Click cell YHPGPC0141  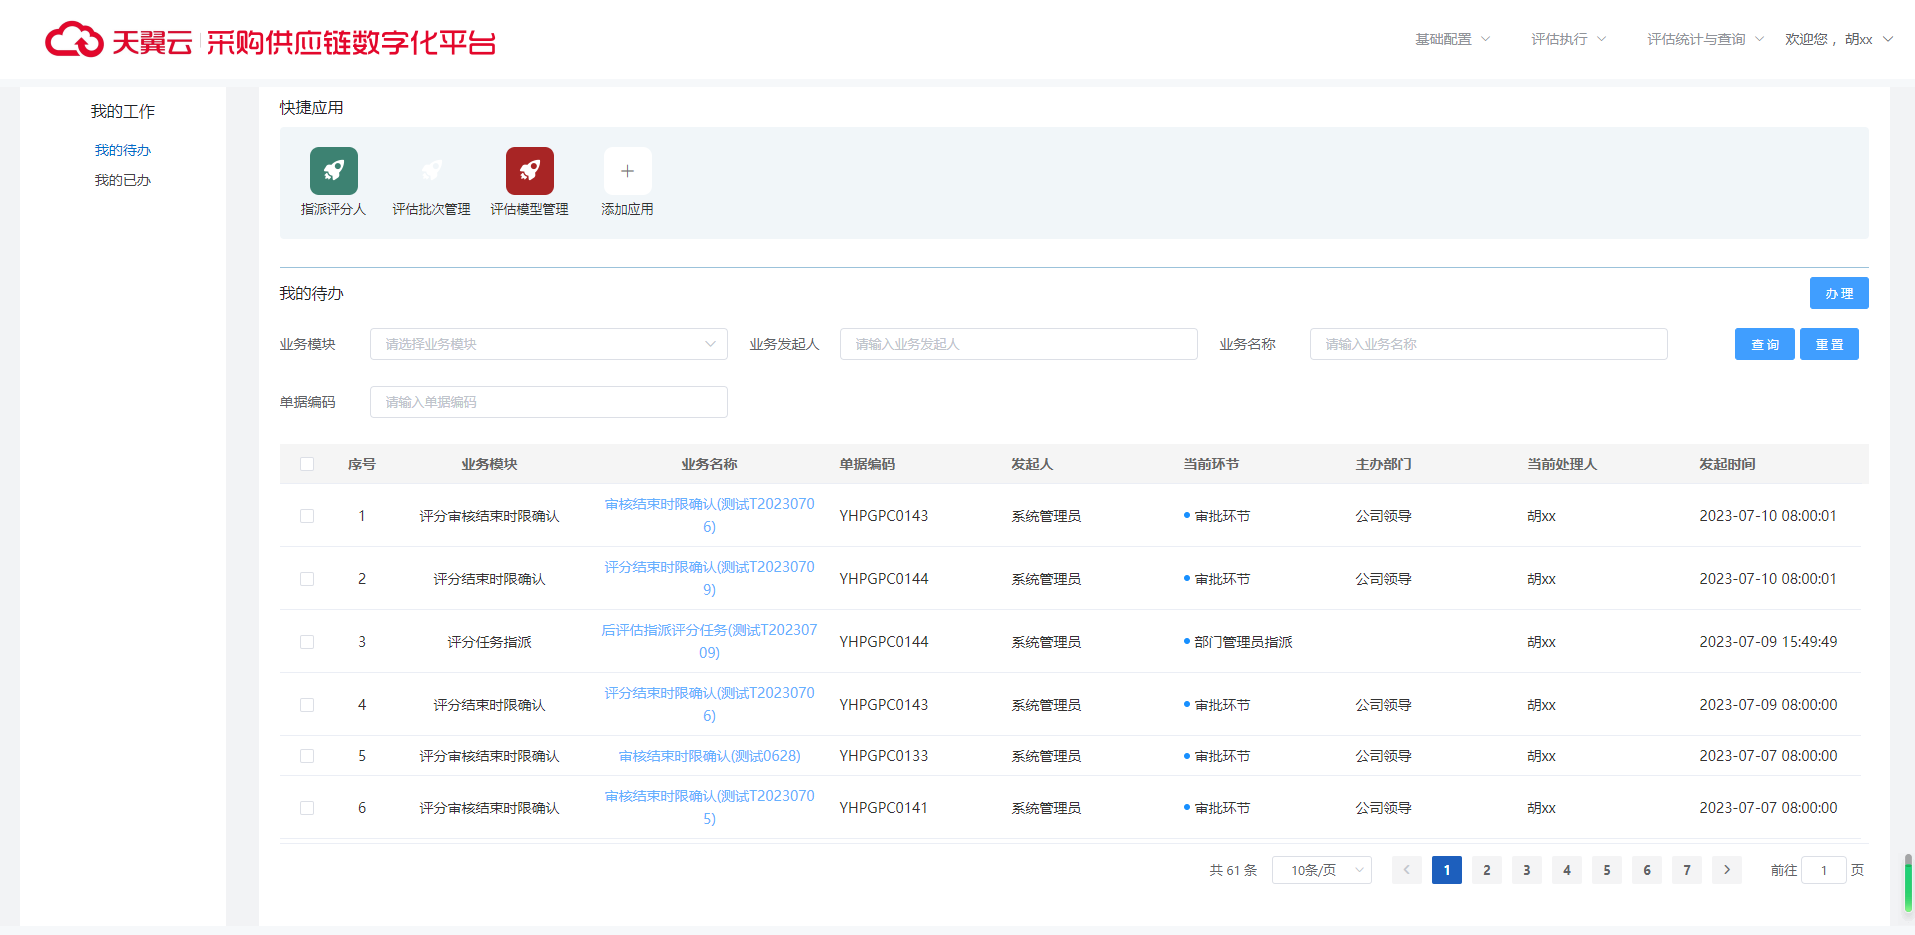[884, 808]
